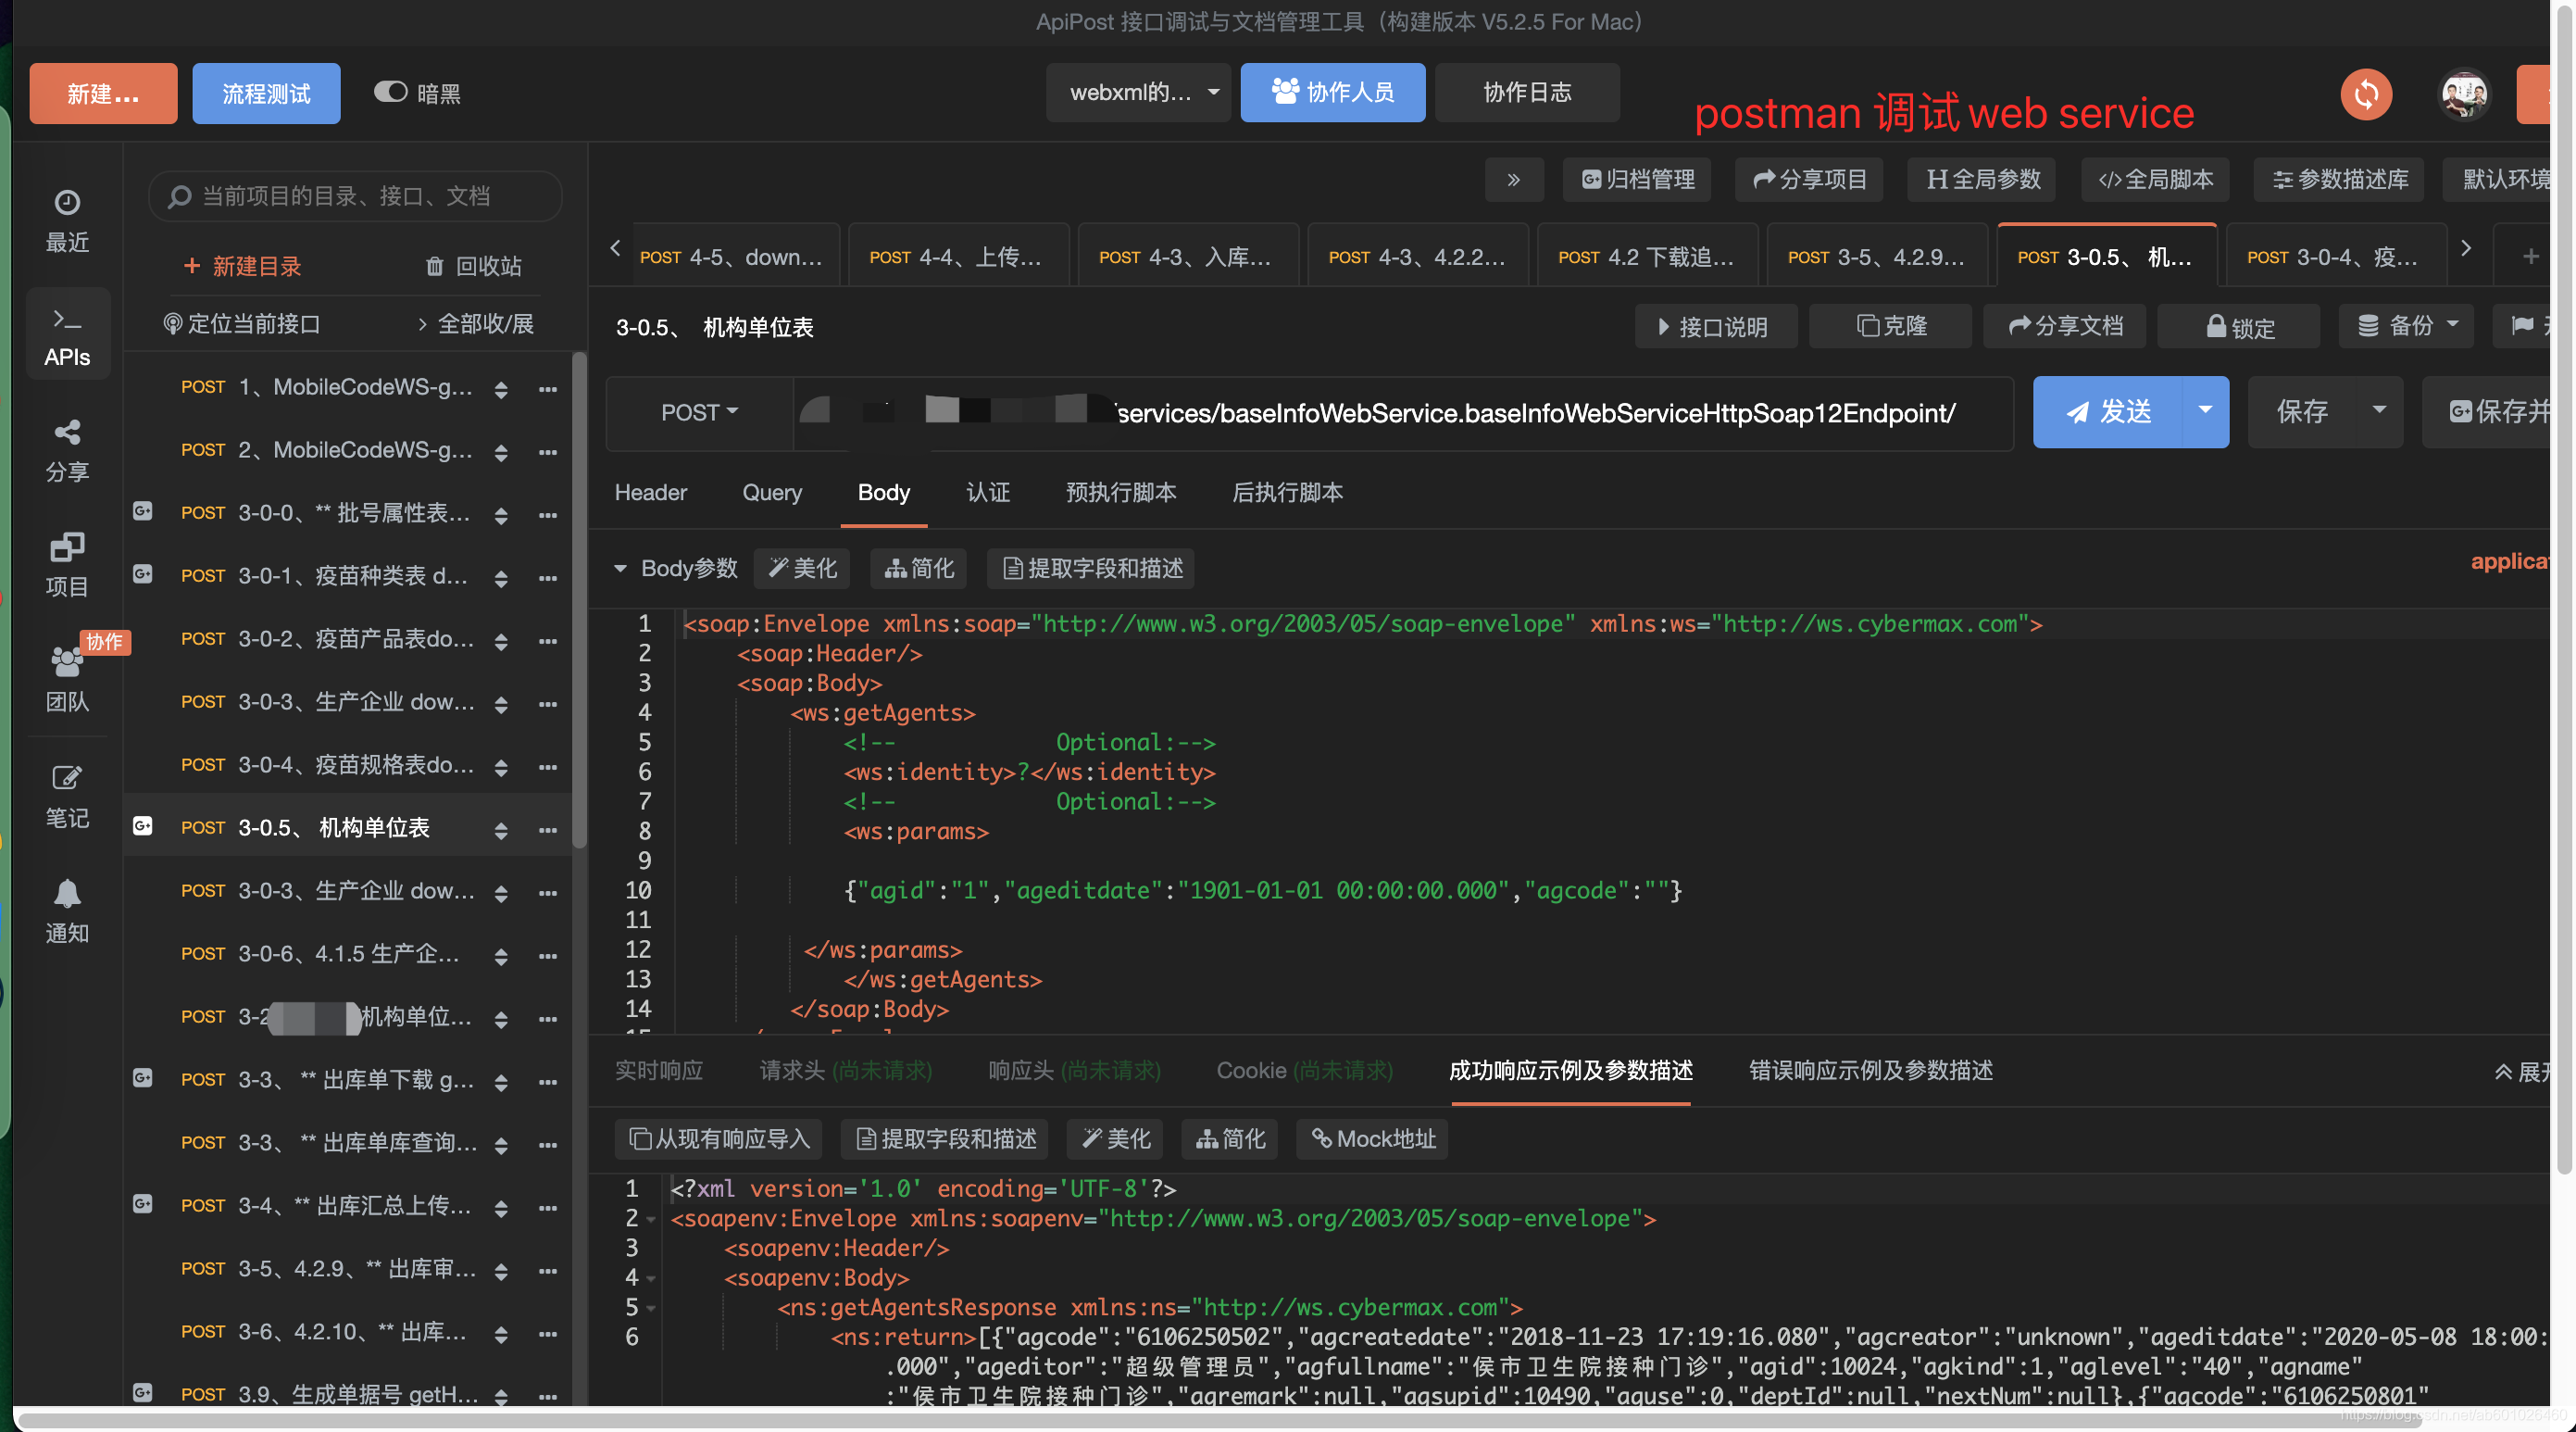The height and width of the screenshot is (1432, 2576).
Task: Toggle the 暗黑 dark mode switch
Action: (x=390, y=92)
